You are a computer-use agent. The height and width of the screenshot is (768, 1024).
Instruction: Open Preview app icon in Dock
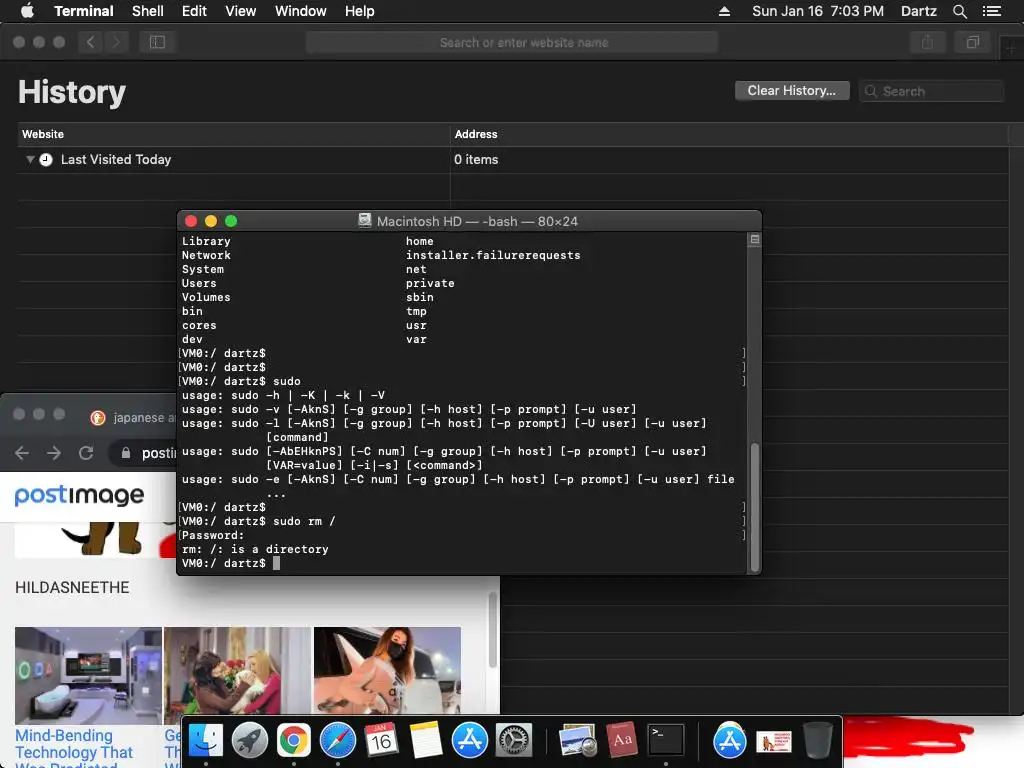(577, 741)
